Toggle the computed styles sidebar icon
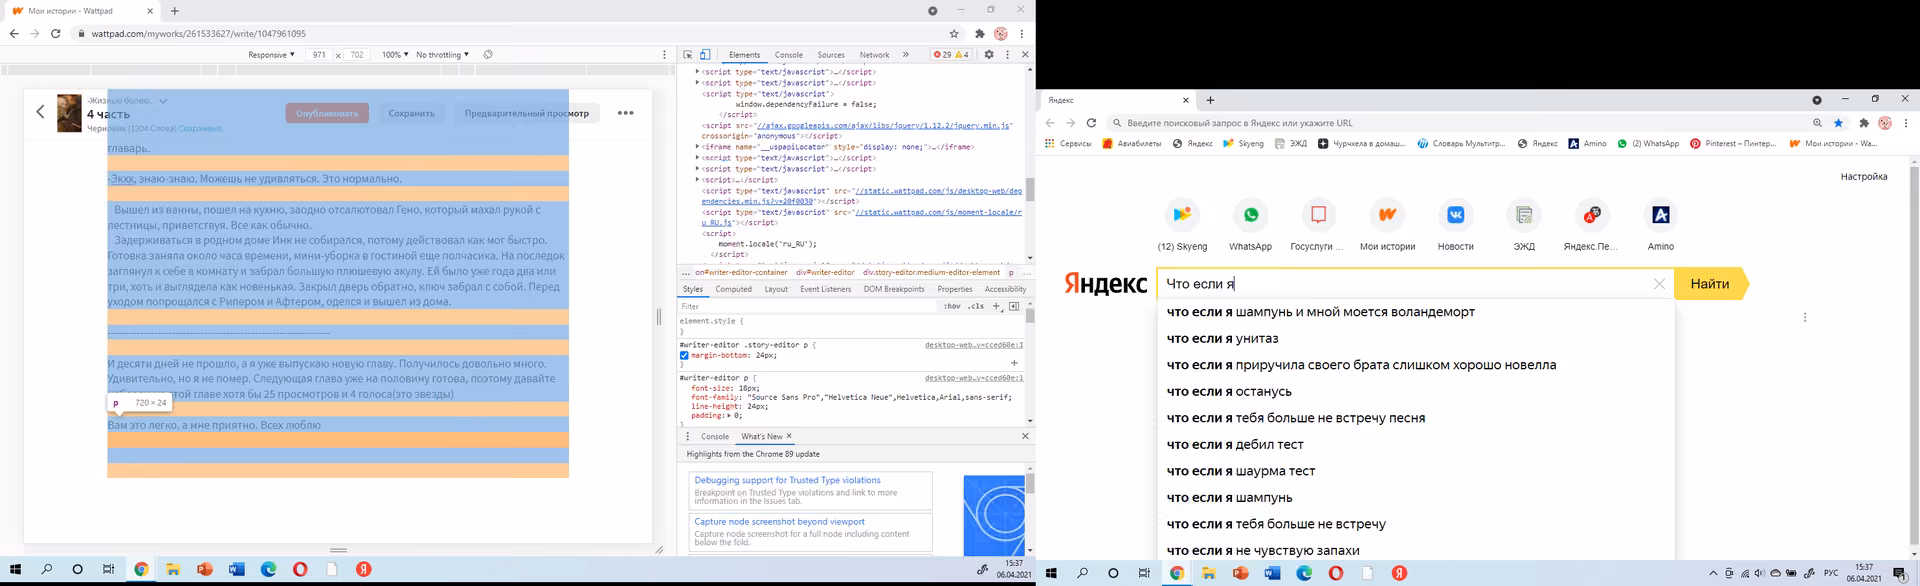 tap(1014, 306)
